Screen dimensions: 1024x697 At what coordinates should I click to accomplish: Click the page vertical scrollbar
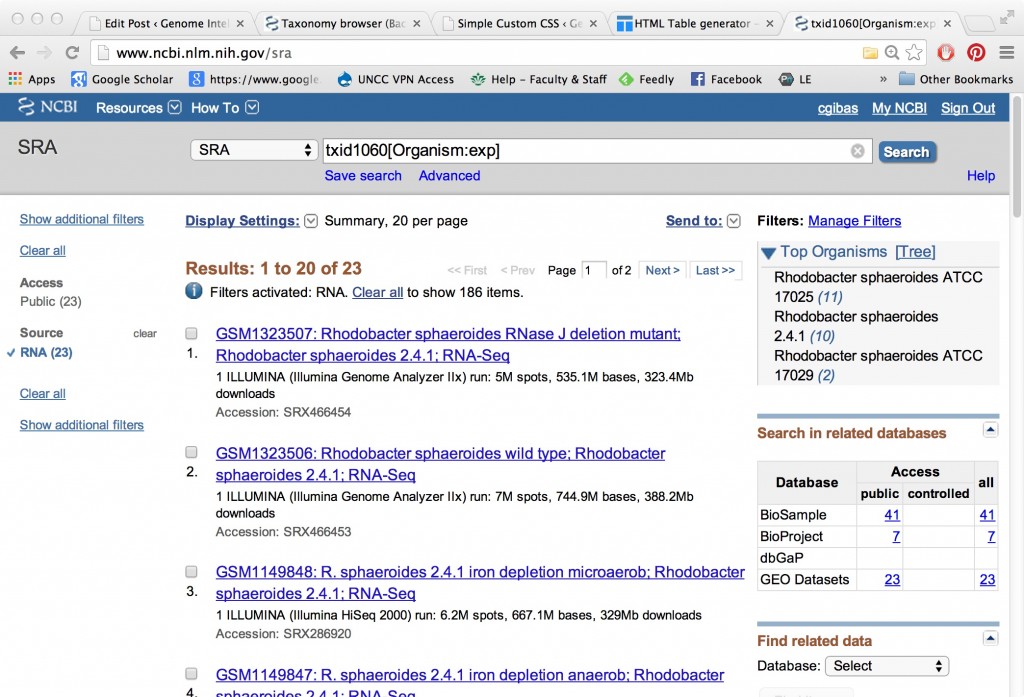tap(1016, 400)
